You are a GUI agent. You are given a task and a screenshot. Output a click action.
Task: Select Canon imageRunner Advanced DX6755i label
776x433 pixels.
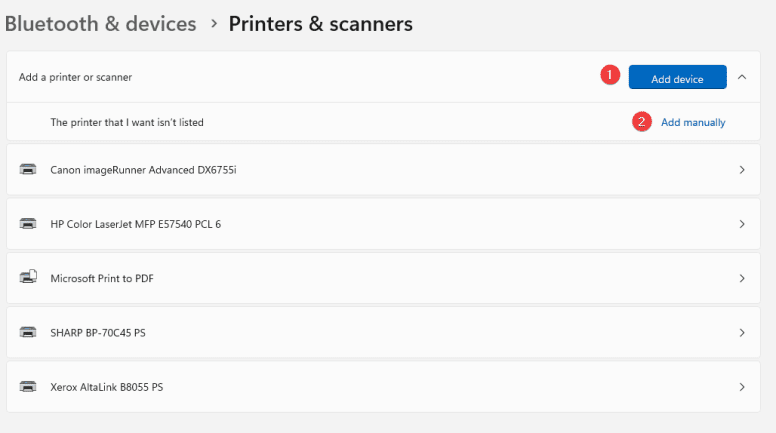(143, 170)
